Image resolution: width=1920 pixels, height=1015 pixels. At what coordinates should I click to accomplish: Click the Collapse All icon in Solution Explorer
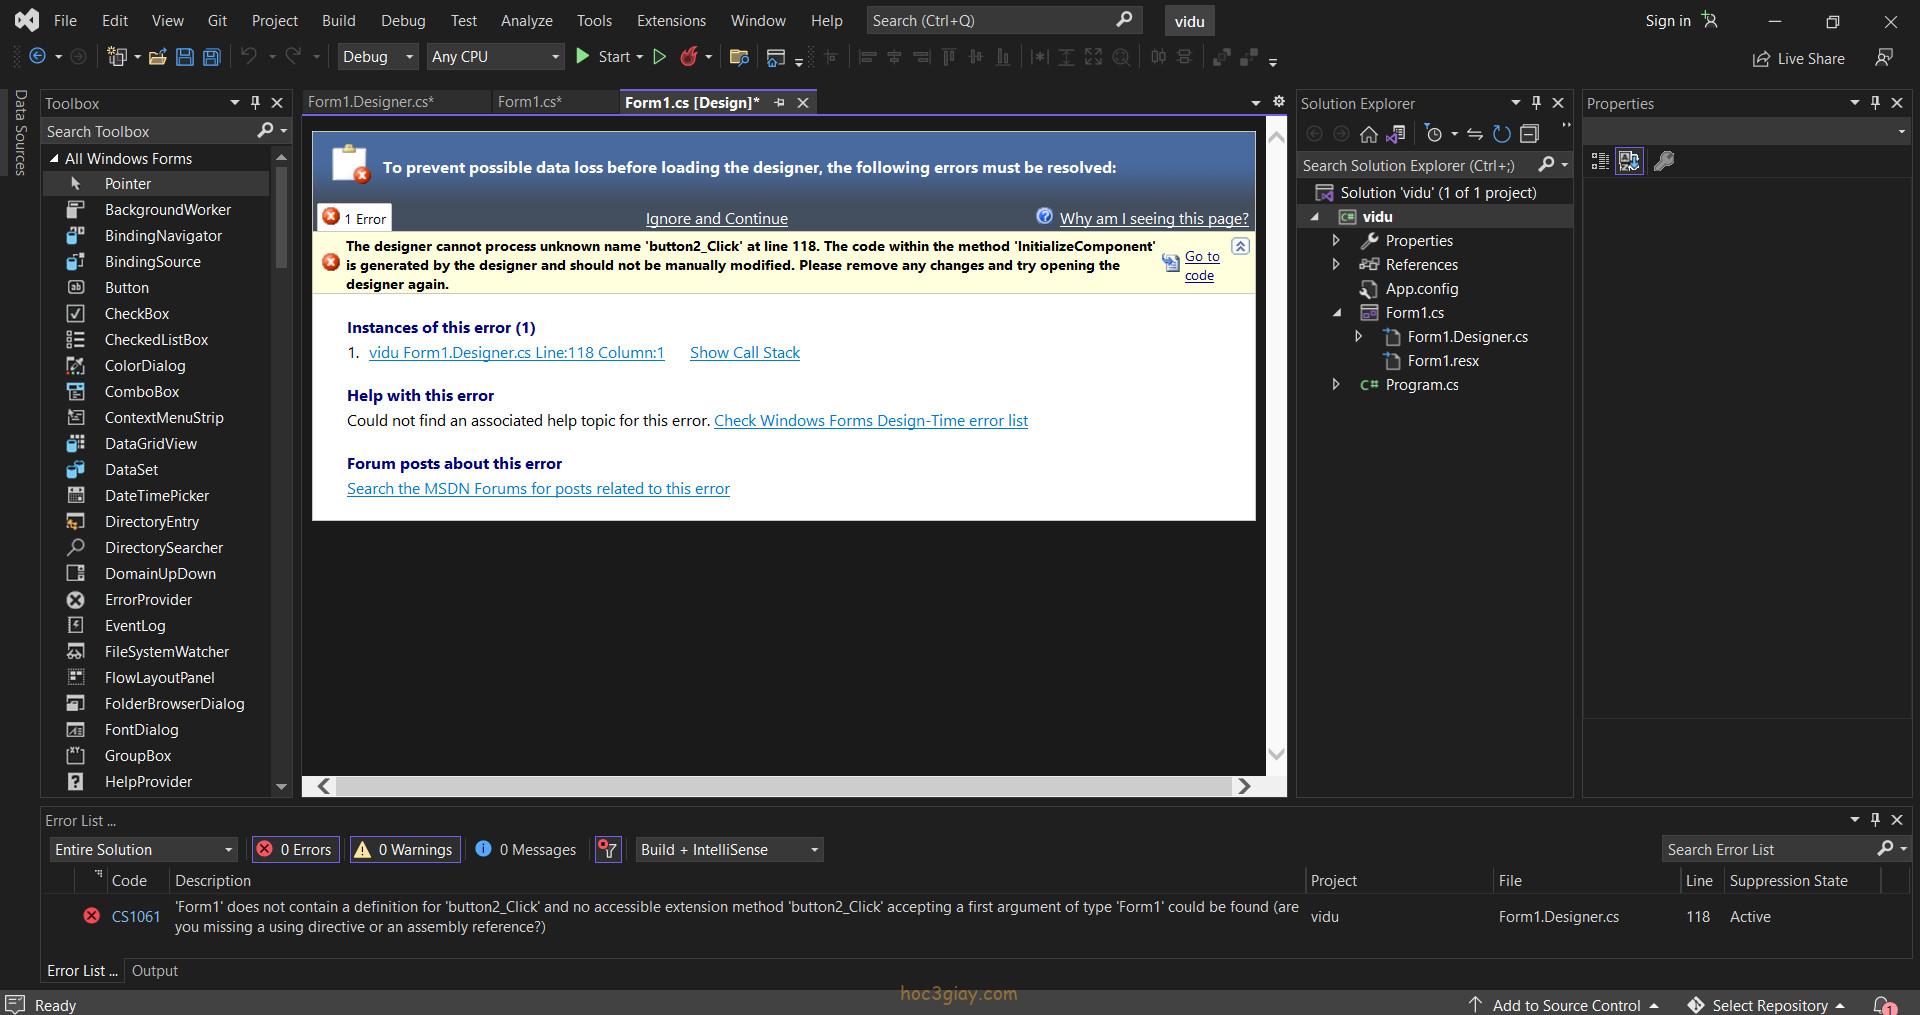[1529, 134]
